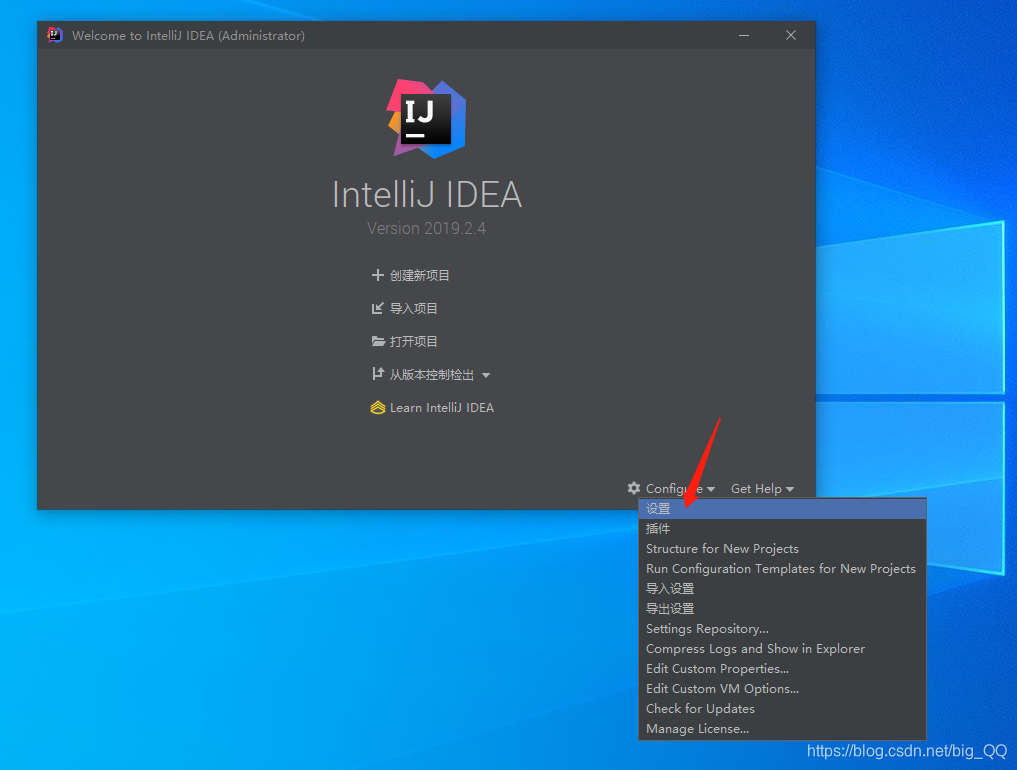Click the IntelliJ IDEA icon in the title bar
The image size is (1017, 770).
[x=55, y=35]
